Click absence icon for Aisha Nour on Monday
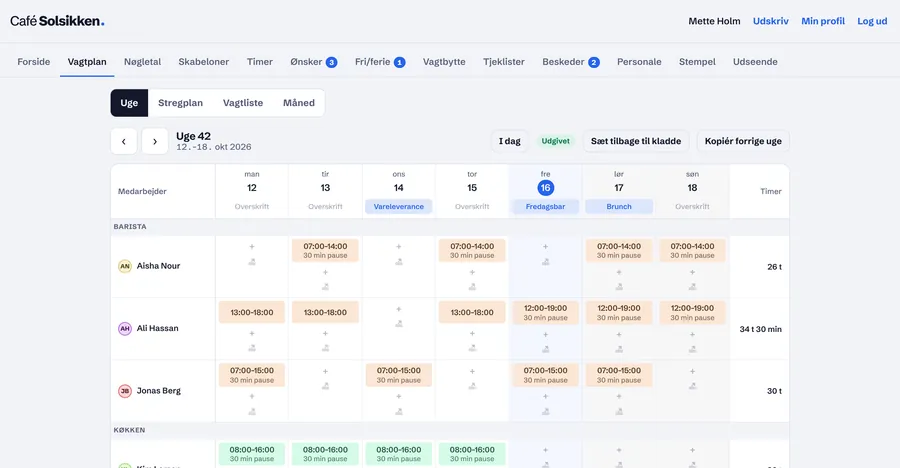 251,262
